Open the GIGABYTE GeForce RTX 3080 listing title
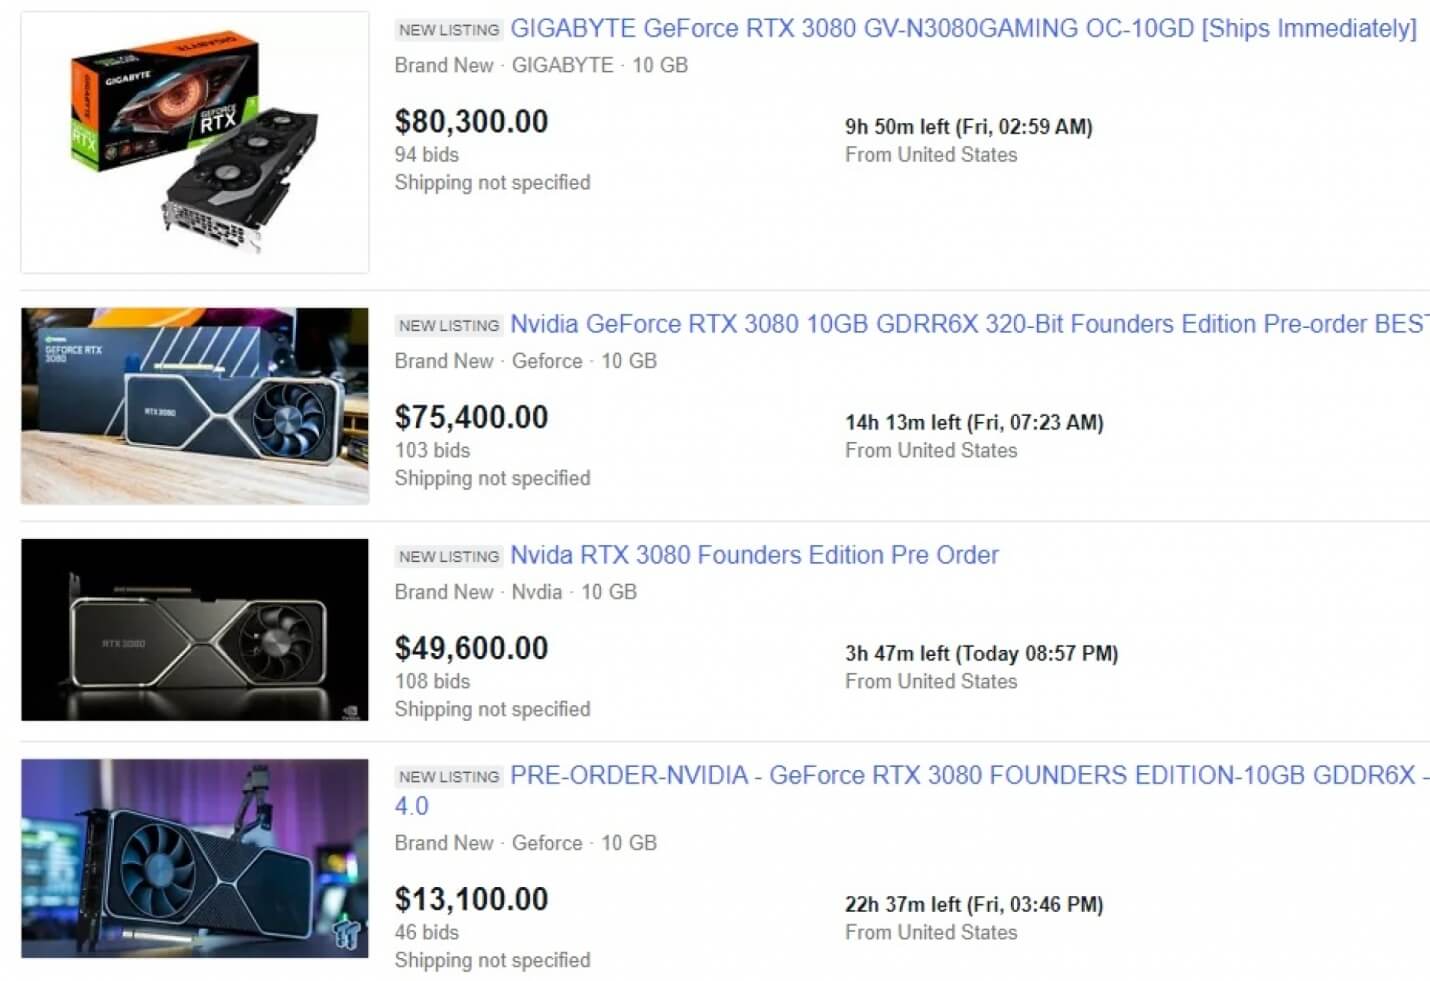 pyautogui.click(x=963, y=29)
